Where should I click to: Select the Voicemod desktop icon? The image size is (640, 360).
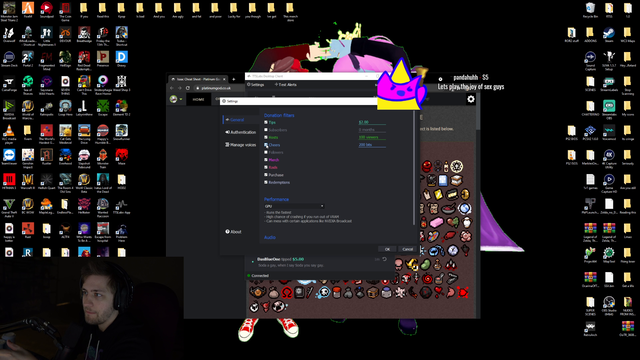(x=609, y=133)
